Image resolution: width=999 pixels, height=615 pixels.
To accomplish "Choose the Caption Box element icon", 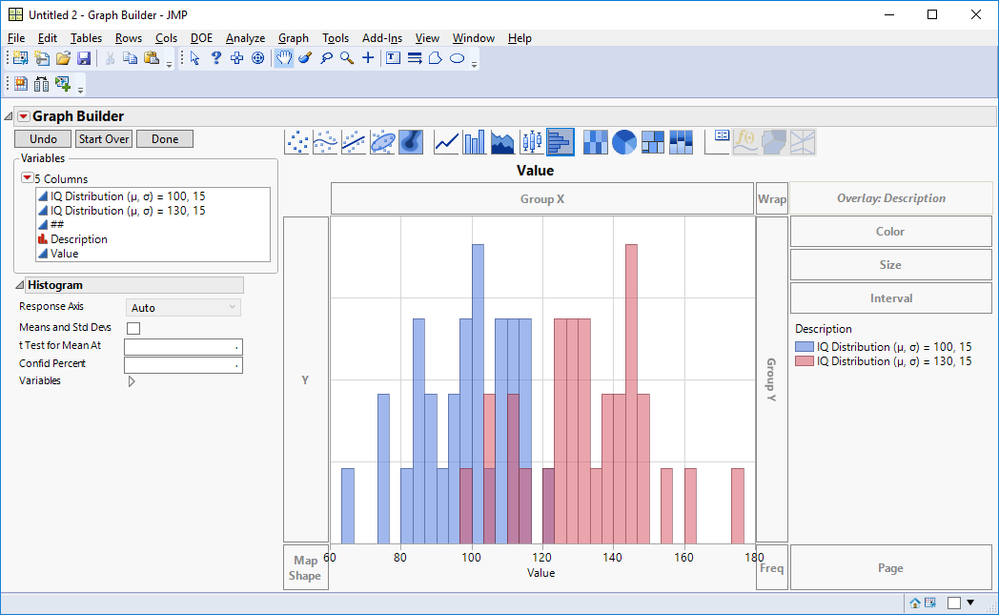I will point(717,142).
